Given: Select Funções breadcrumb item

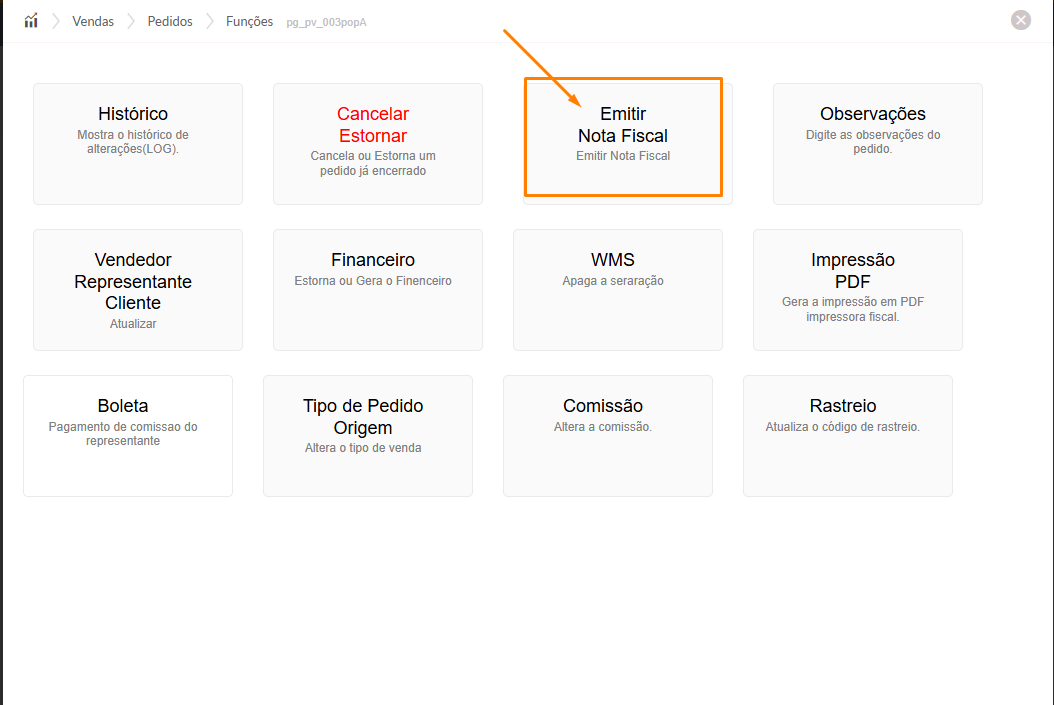Looking at the screenshot, I should click(249, 21).
